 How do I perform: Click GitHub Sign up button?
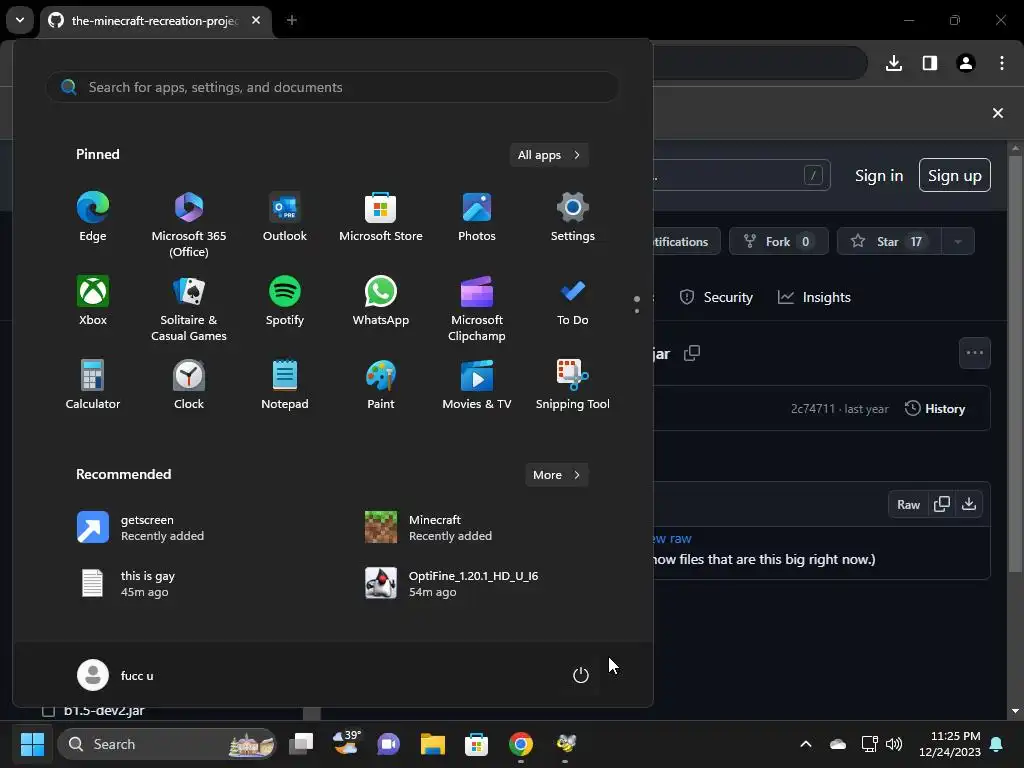click(x=955, y=175)
